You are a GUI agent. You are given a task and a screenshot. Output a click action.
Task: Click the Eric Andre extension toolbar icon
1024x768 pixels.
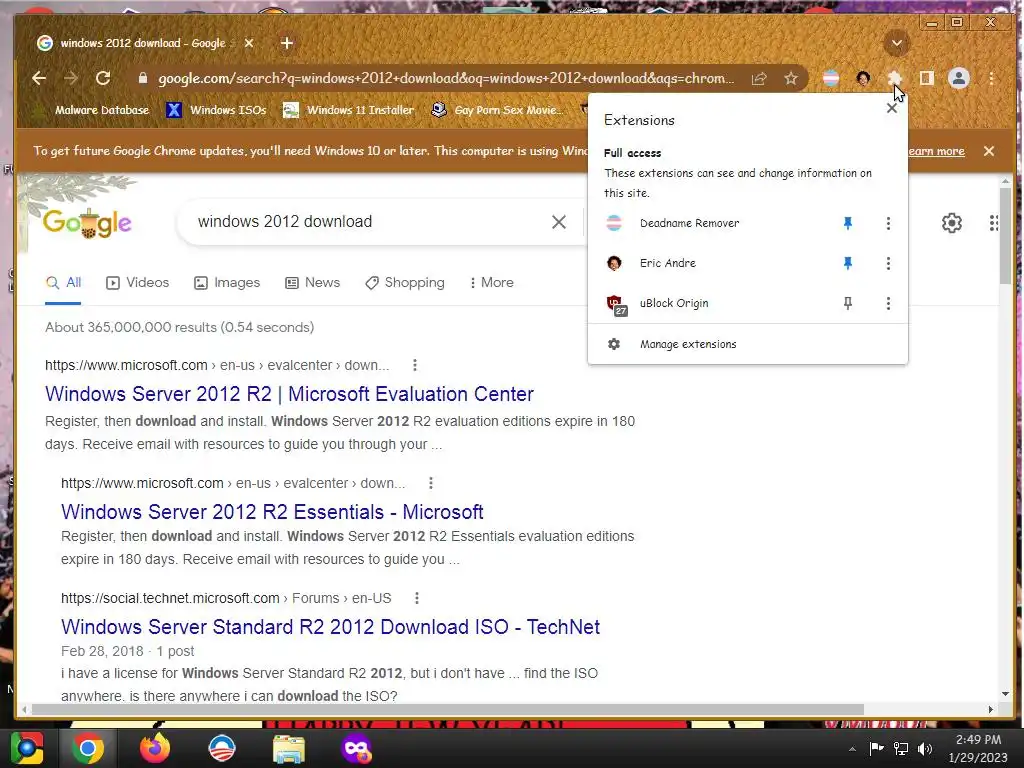tap(863, 78)
